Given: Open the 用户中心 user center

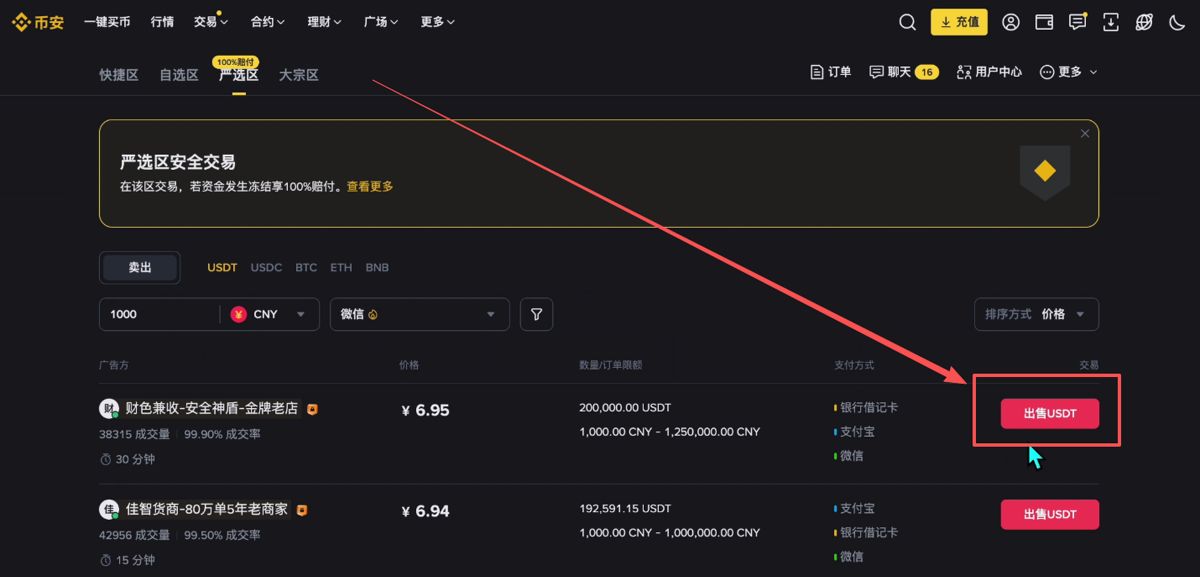Looking at the screenshot, I should coord(988,71).
